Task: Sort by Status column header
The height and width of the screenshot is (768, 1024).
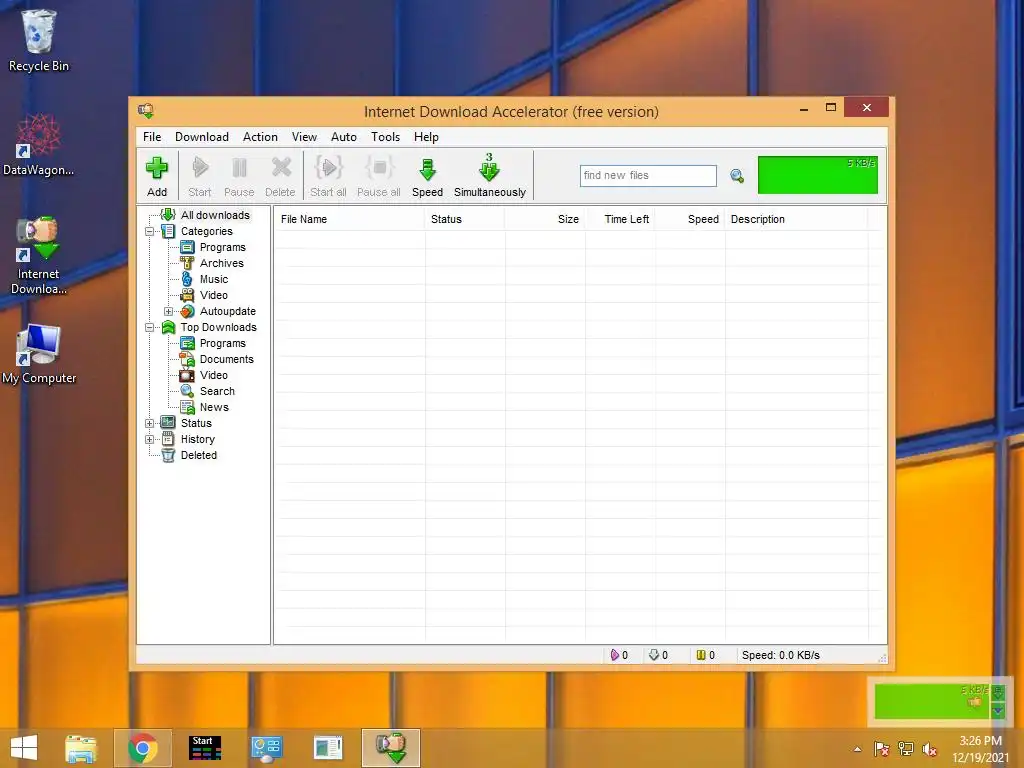Action: (464, 219)
